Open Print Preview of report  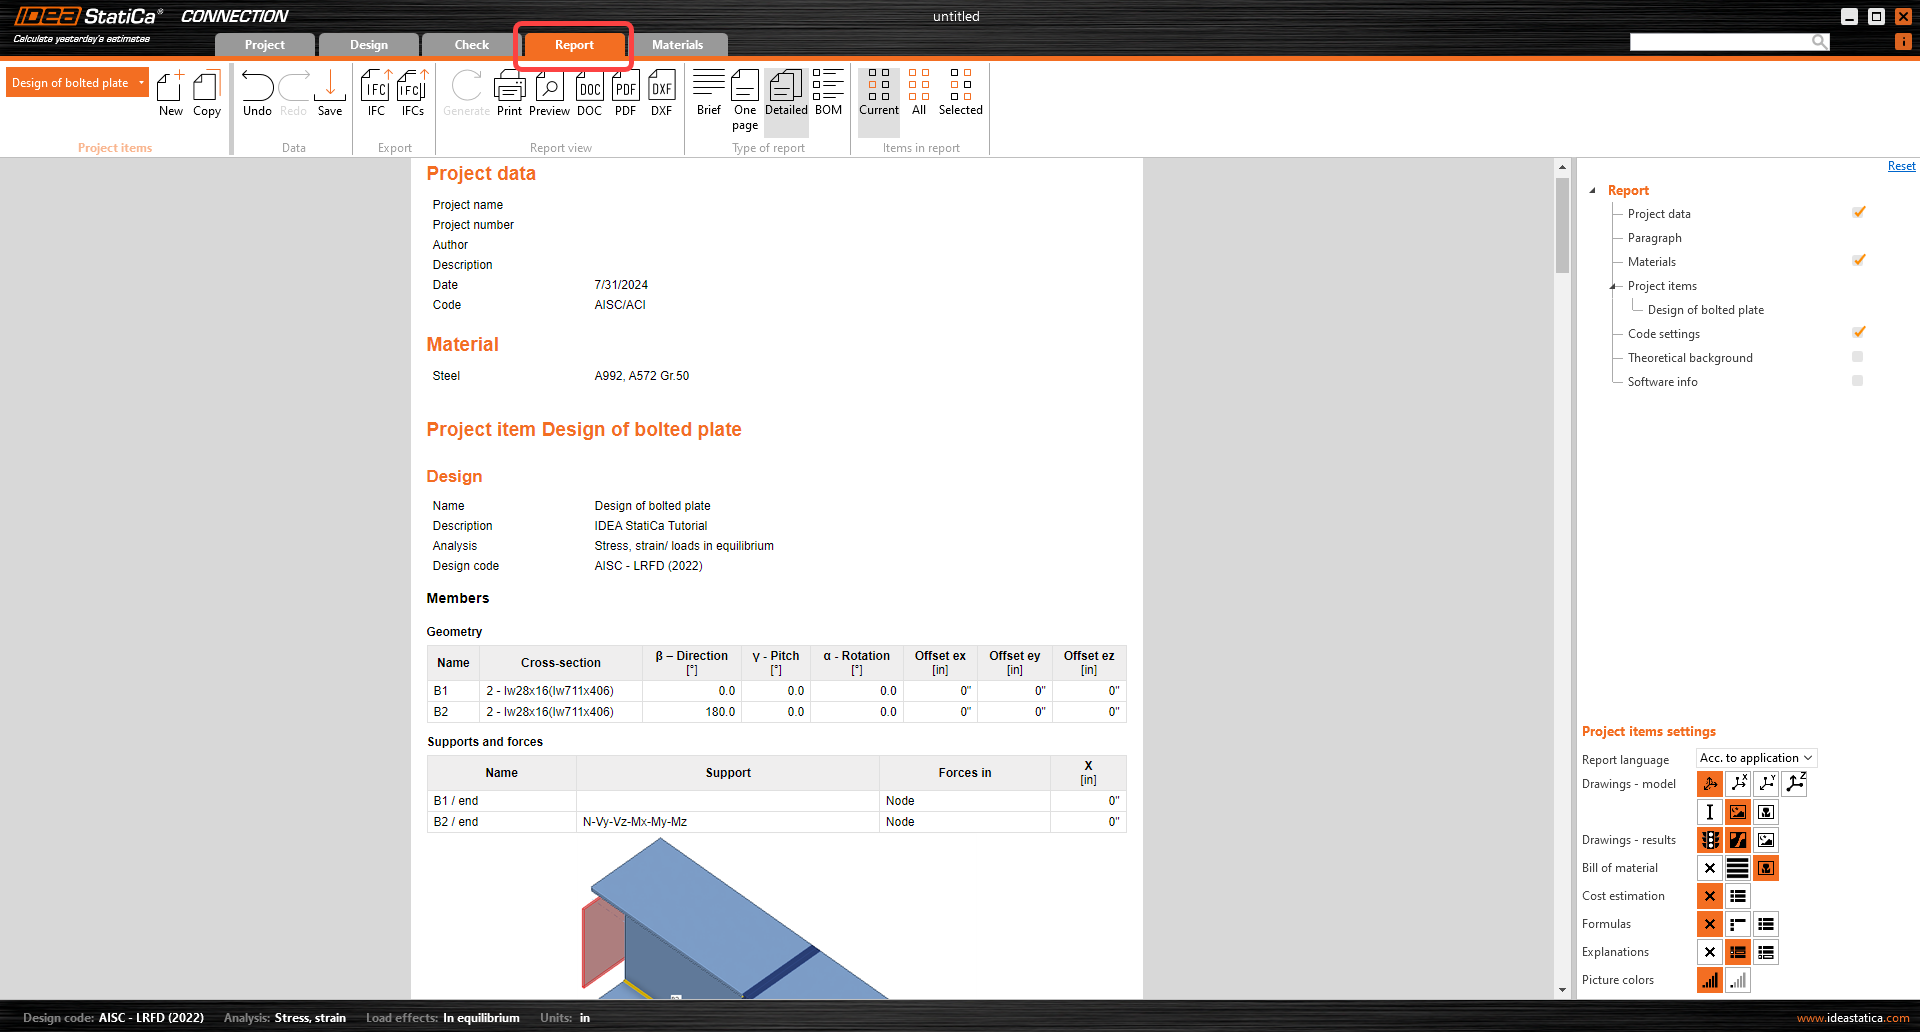click(549, 94)
